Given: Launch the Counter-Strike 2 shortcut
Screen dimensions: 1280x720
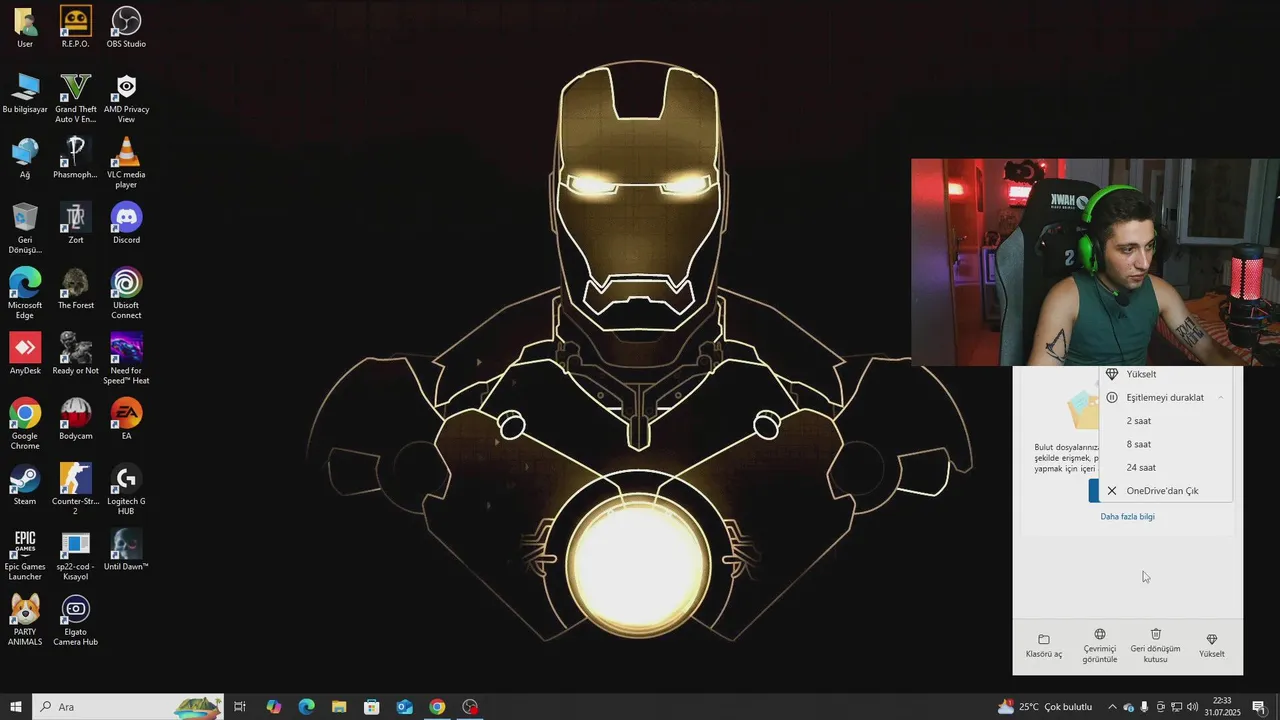Looking at the screenshot, I should pos(75,489).
